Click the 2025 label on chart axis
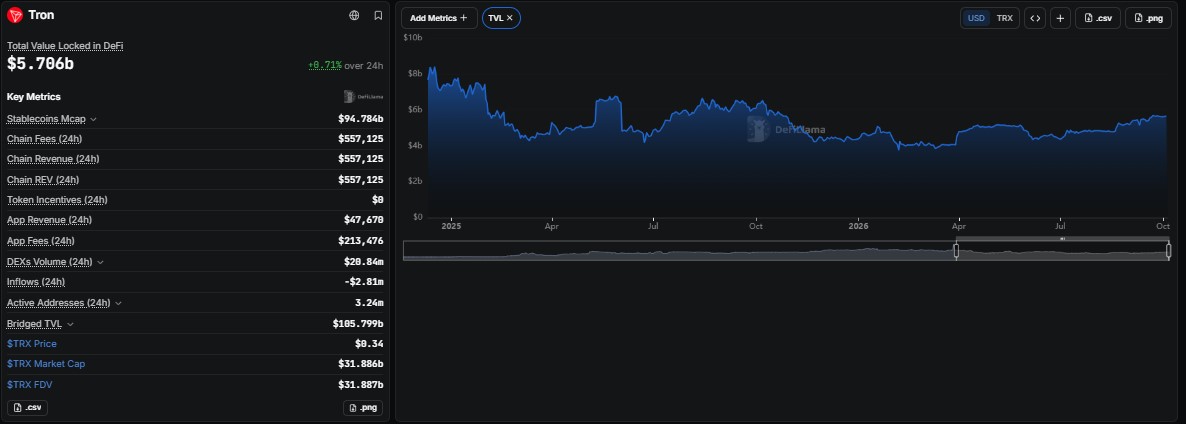 pyautogui.click(x=451, y=226)
